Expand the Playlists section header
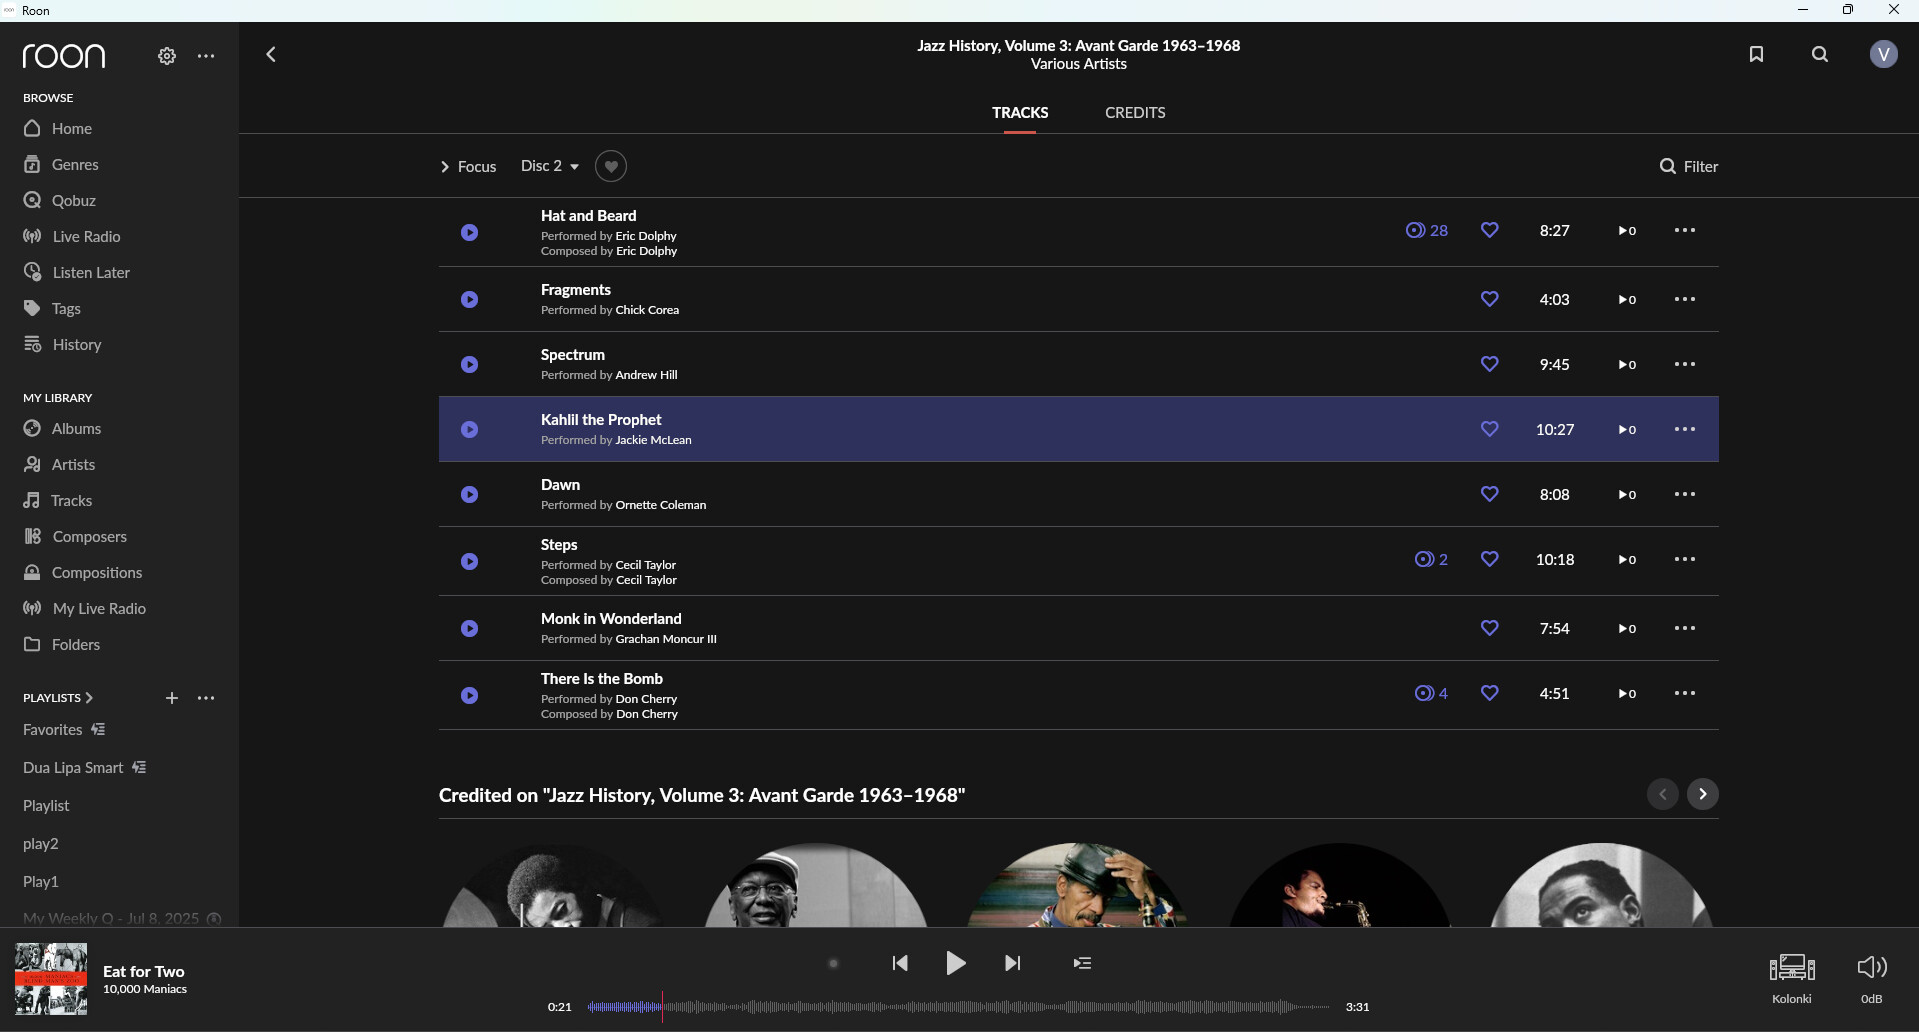1919x1032 pixels. point(58,698)
